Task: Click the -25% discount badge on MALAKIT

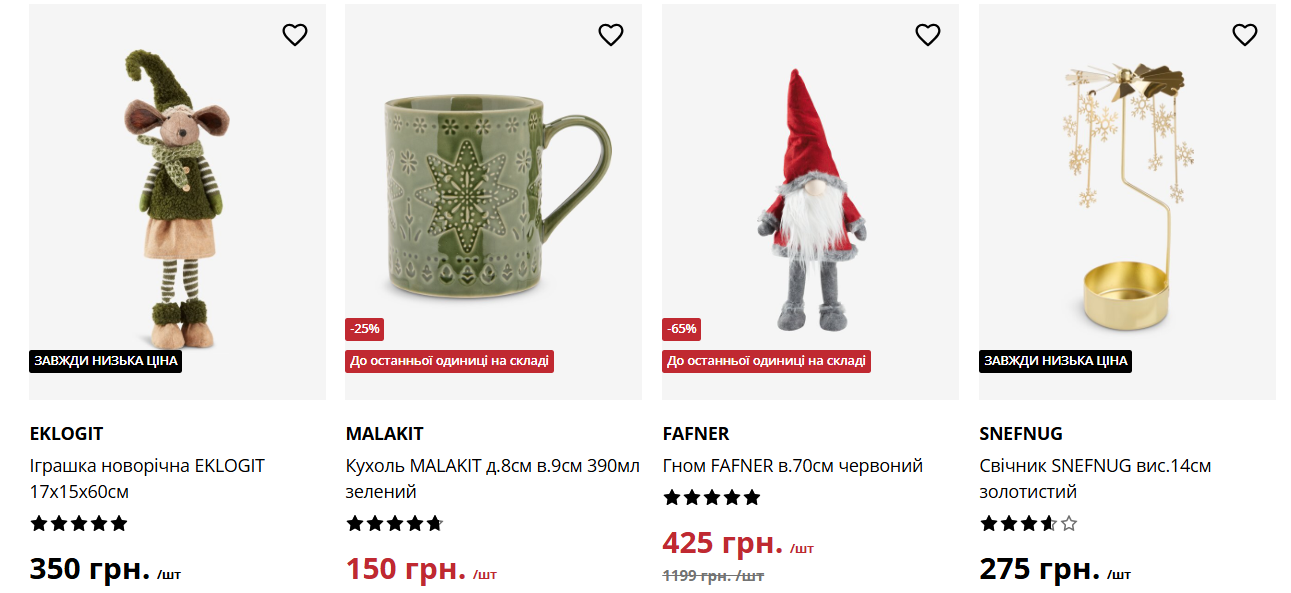Action: point(364,329)
